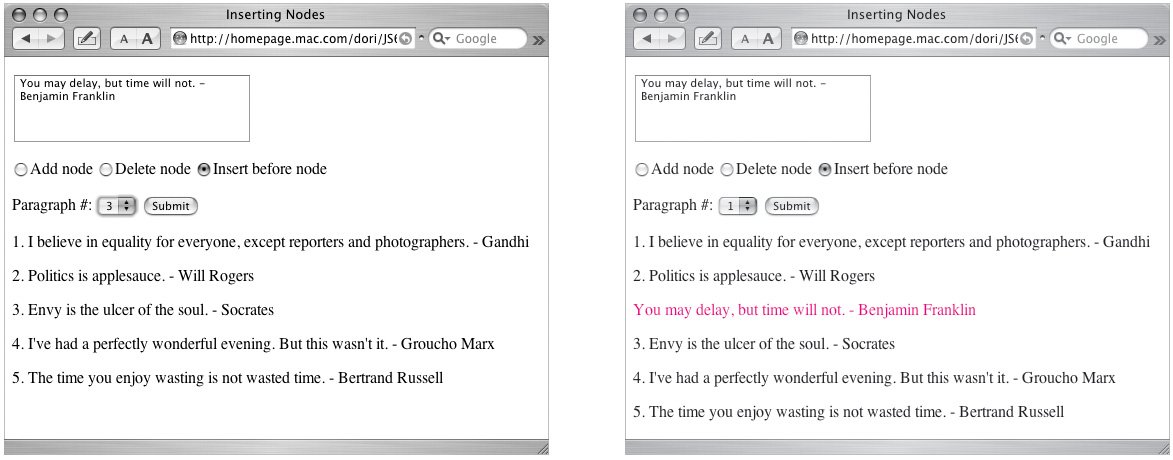Go back in the left Safari window
The image size is (1173, 460).
[x=26, y=39]
